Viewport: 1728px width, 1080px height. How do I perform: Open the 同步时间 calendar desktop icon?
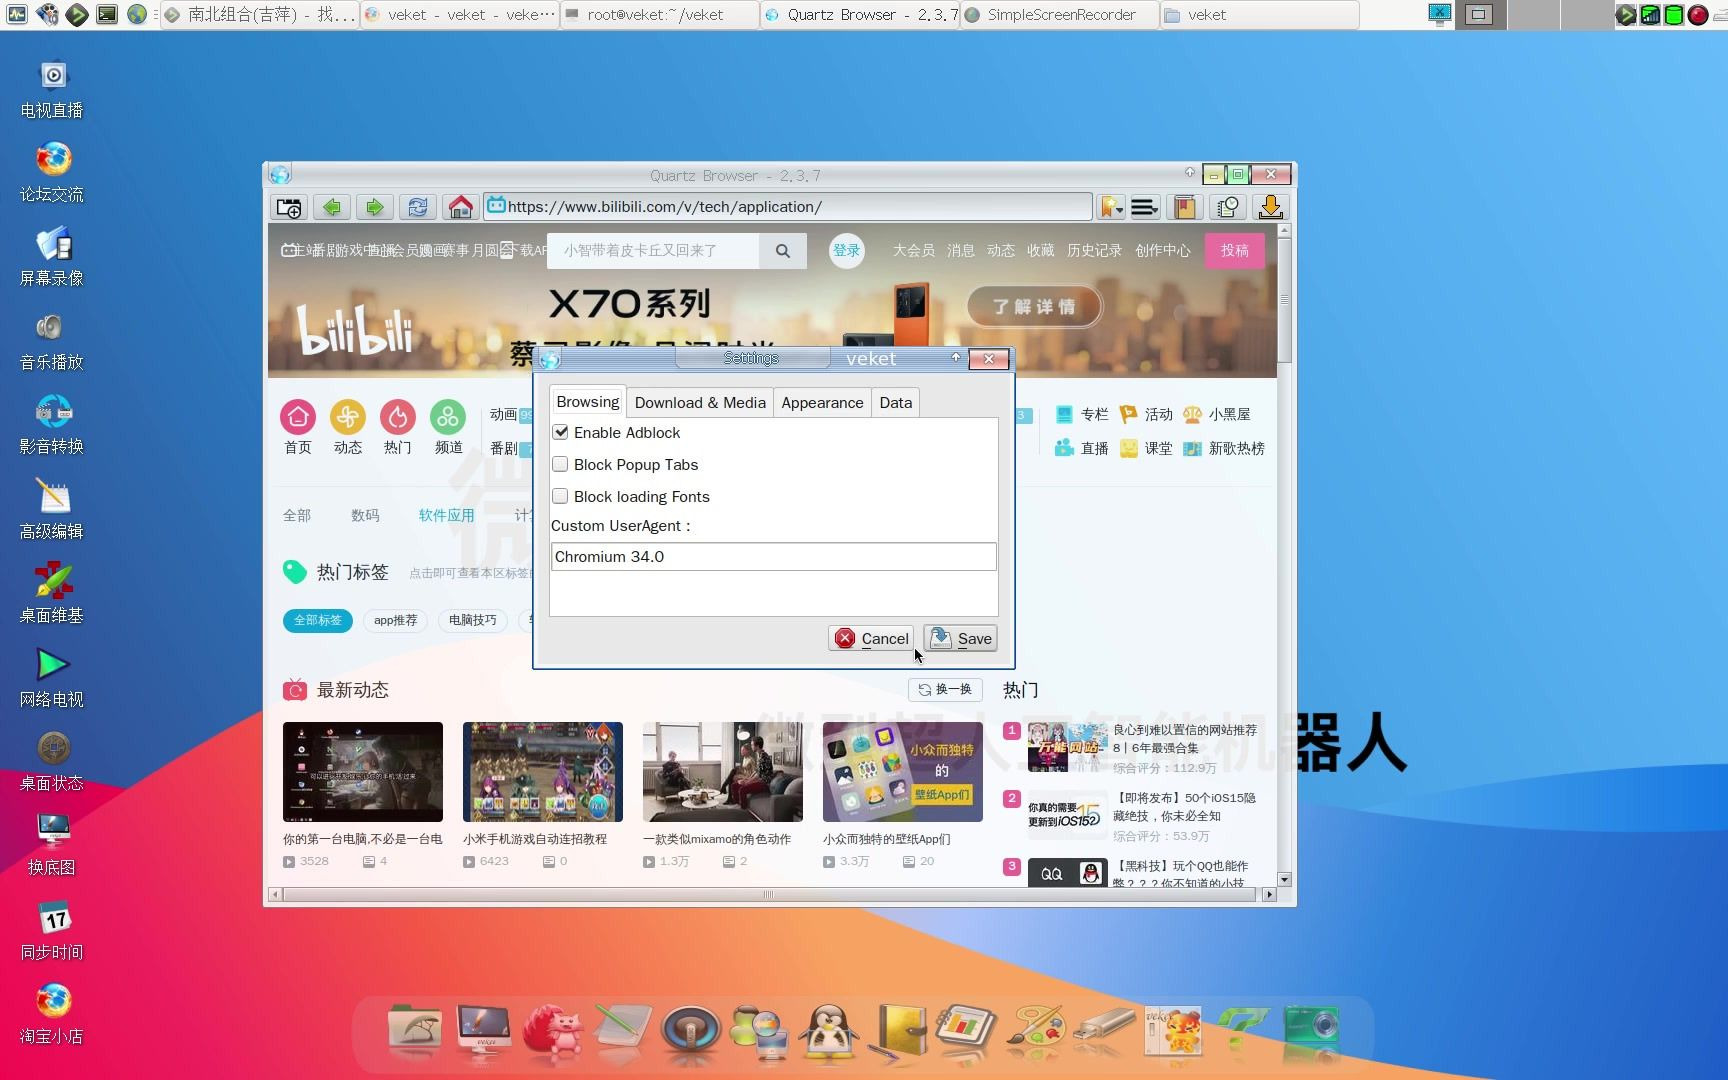[x=52, y=932]
